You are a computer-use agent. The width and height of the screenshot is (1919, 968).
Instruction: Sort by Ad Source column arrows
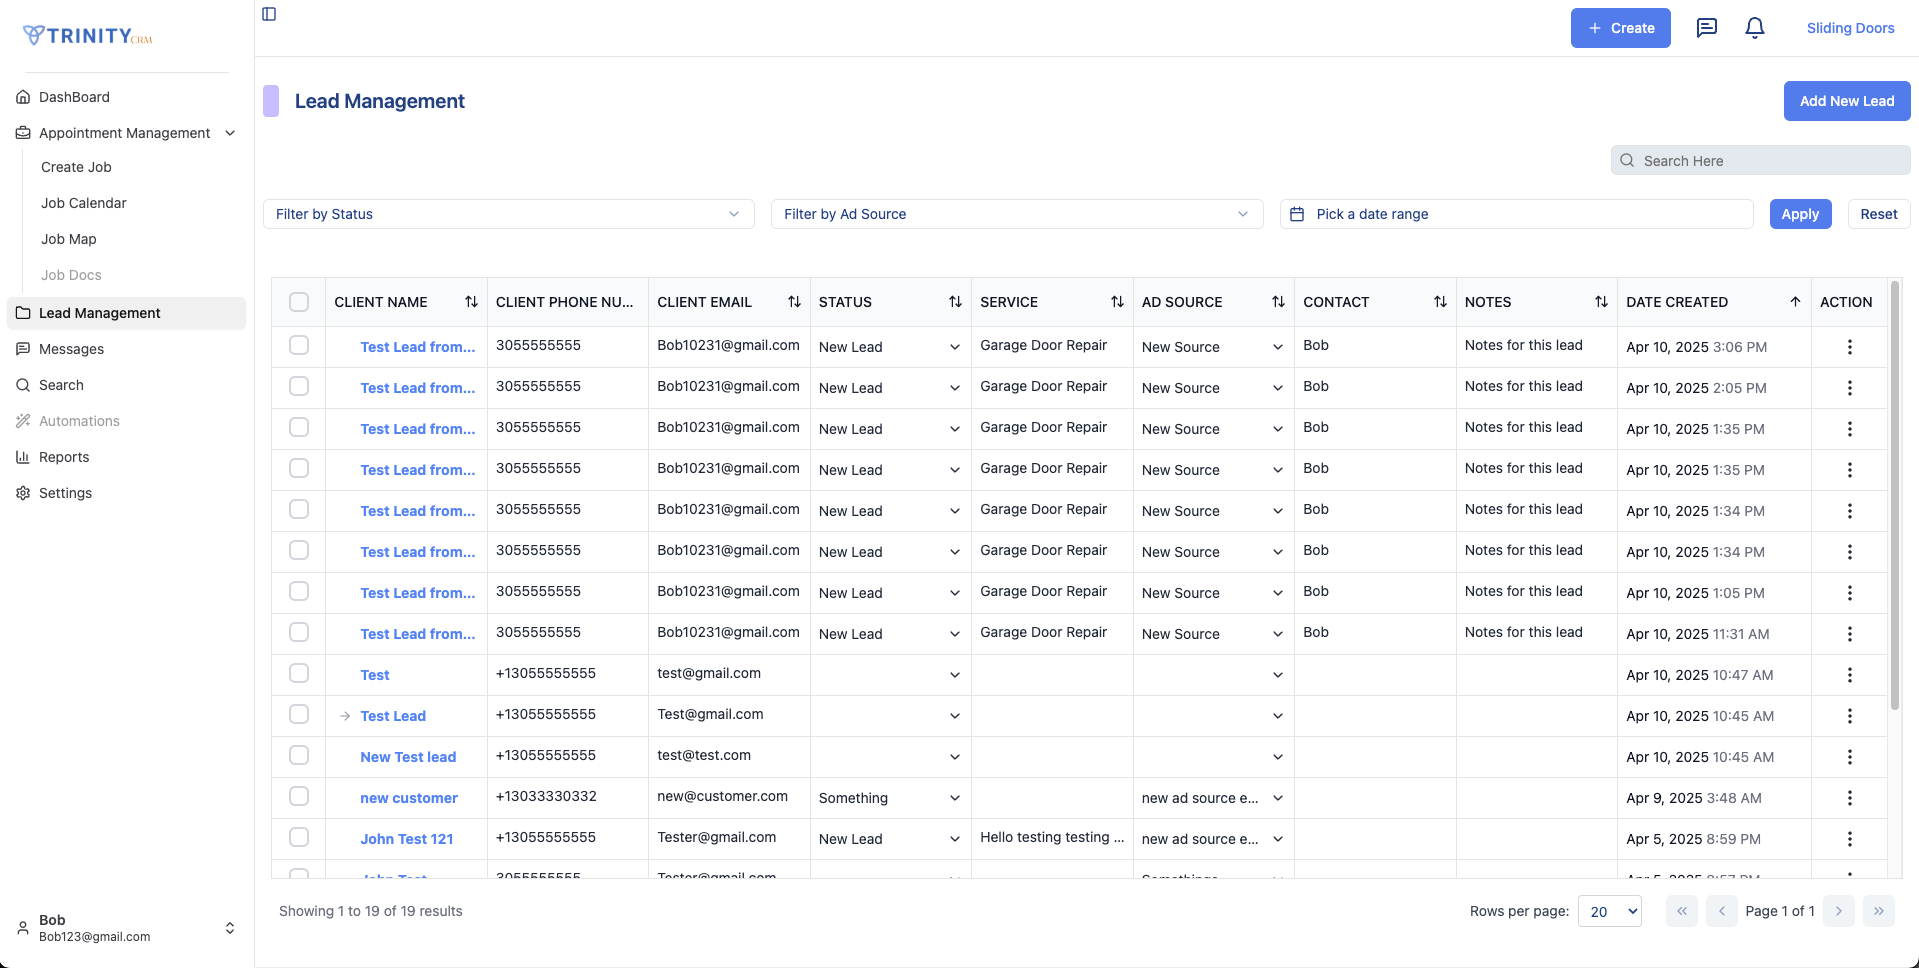coord(1278,302)
